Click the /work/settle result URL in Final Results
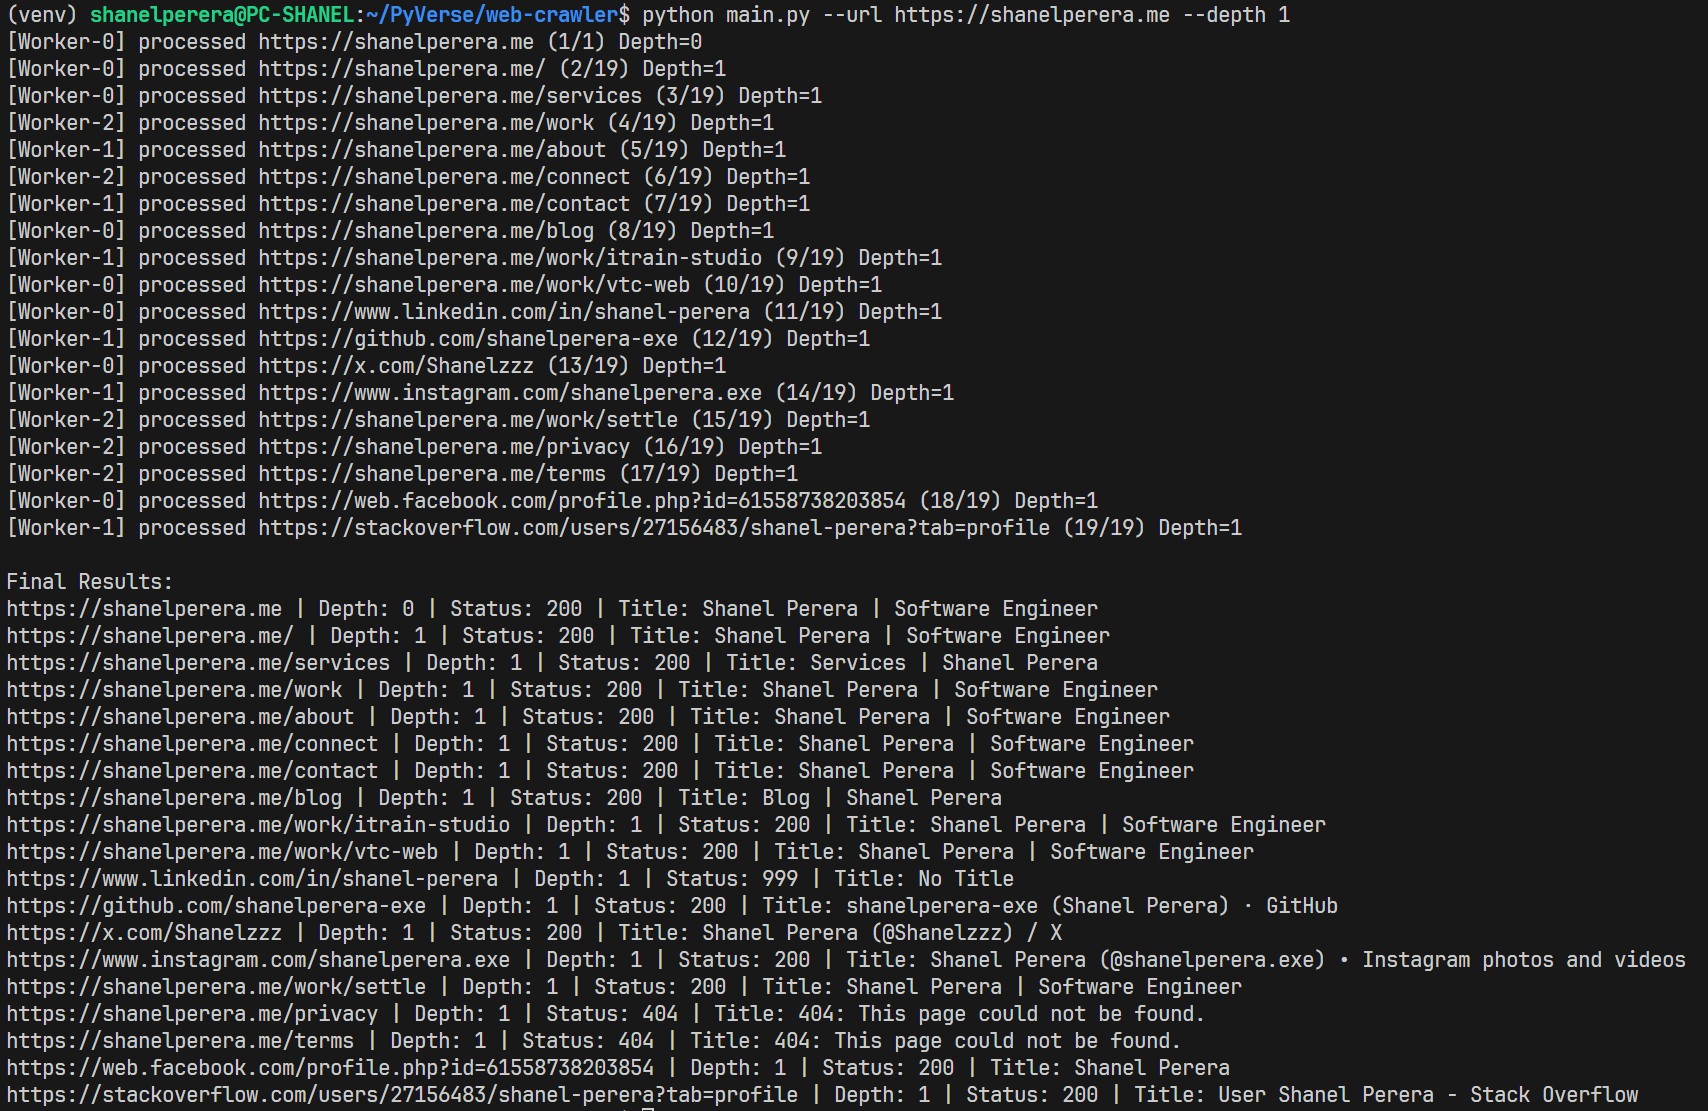 [216, 987]
